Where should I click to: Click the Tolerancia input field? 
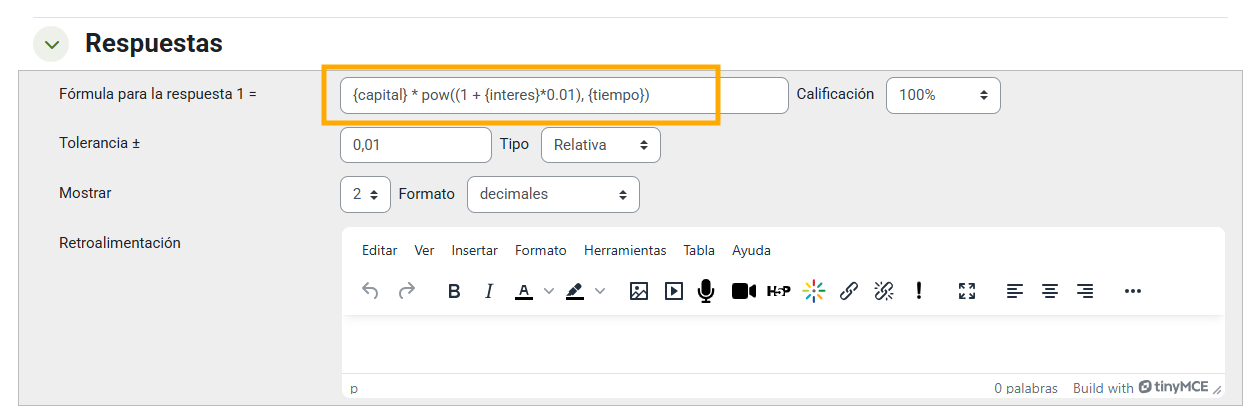[x=415, y=144]
